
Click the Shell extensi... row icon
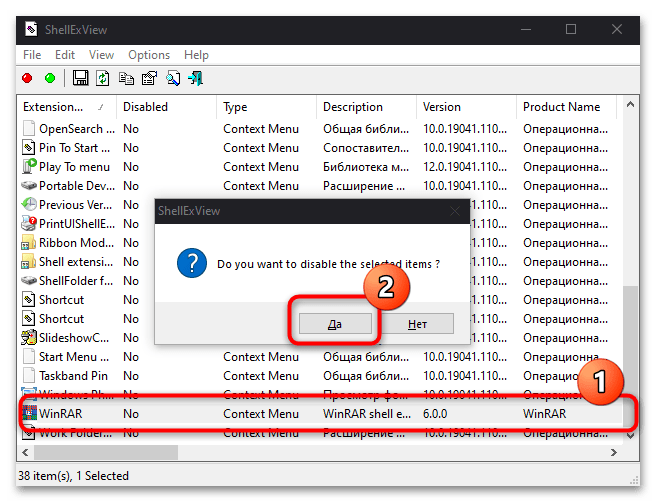28,262
